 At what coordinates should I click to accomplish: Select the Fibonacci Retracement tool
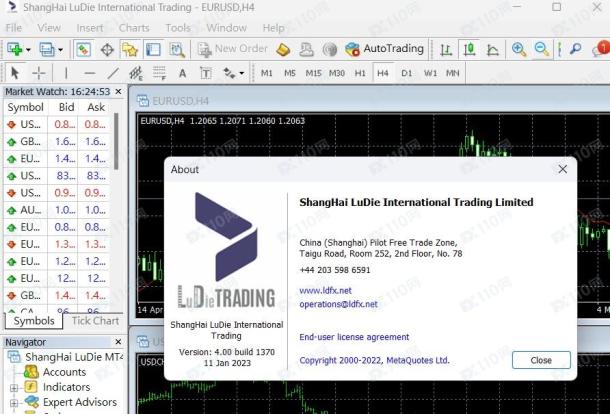[159, 73]
